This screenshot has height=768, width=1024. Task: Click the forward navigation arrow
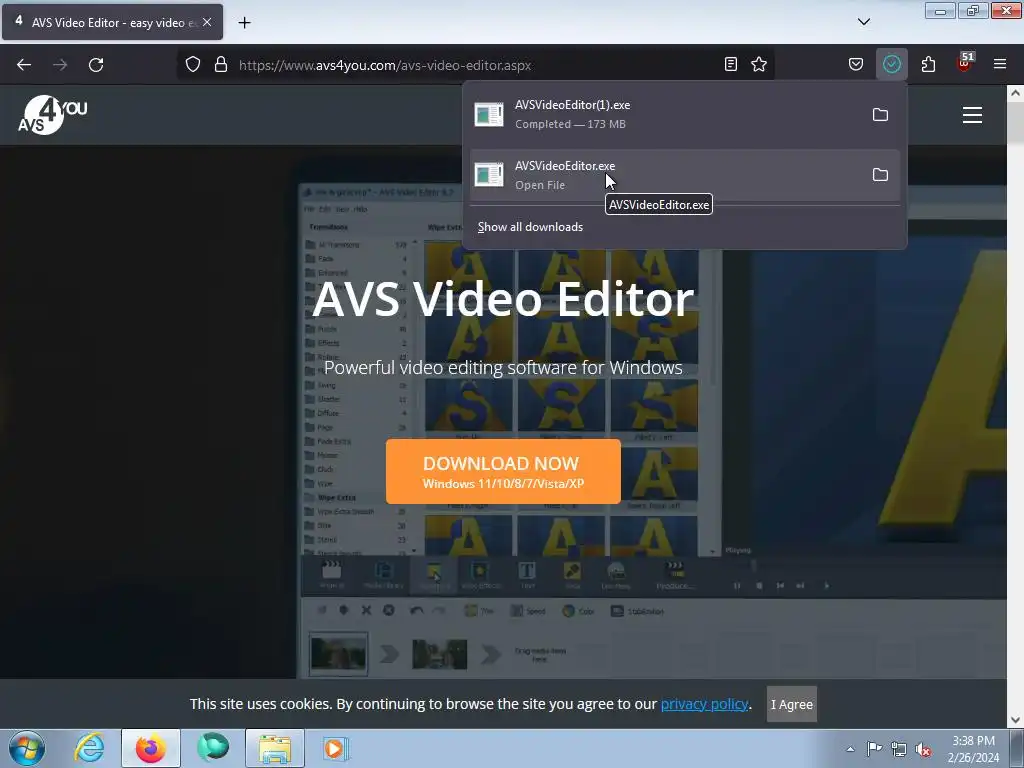[60, 65]
